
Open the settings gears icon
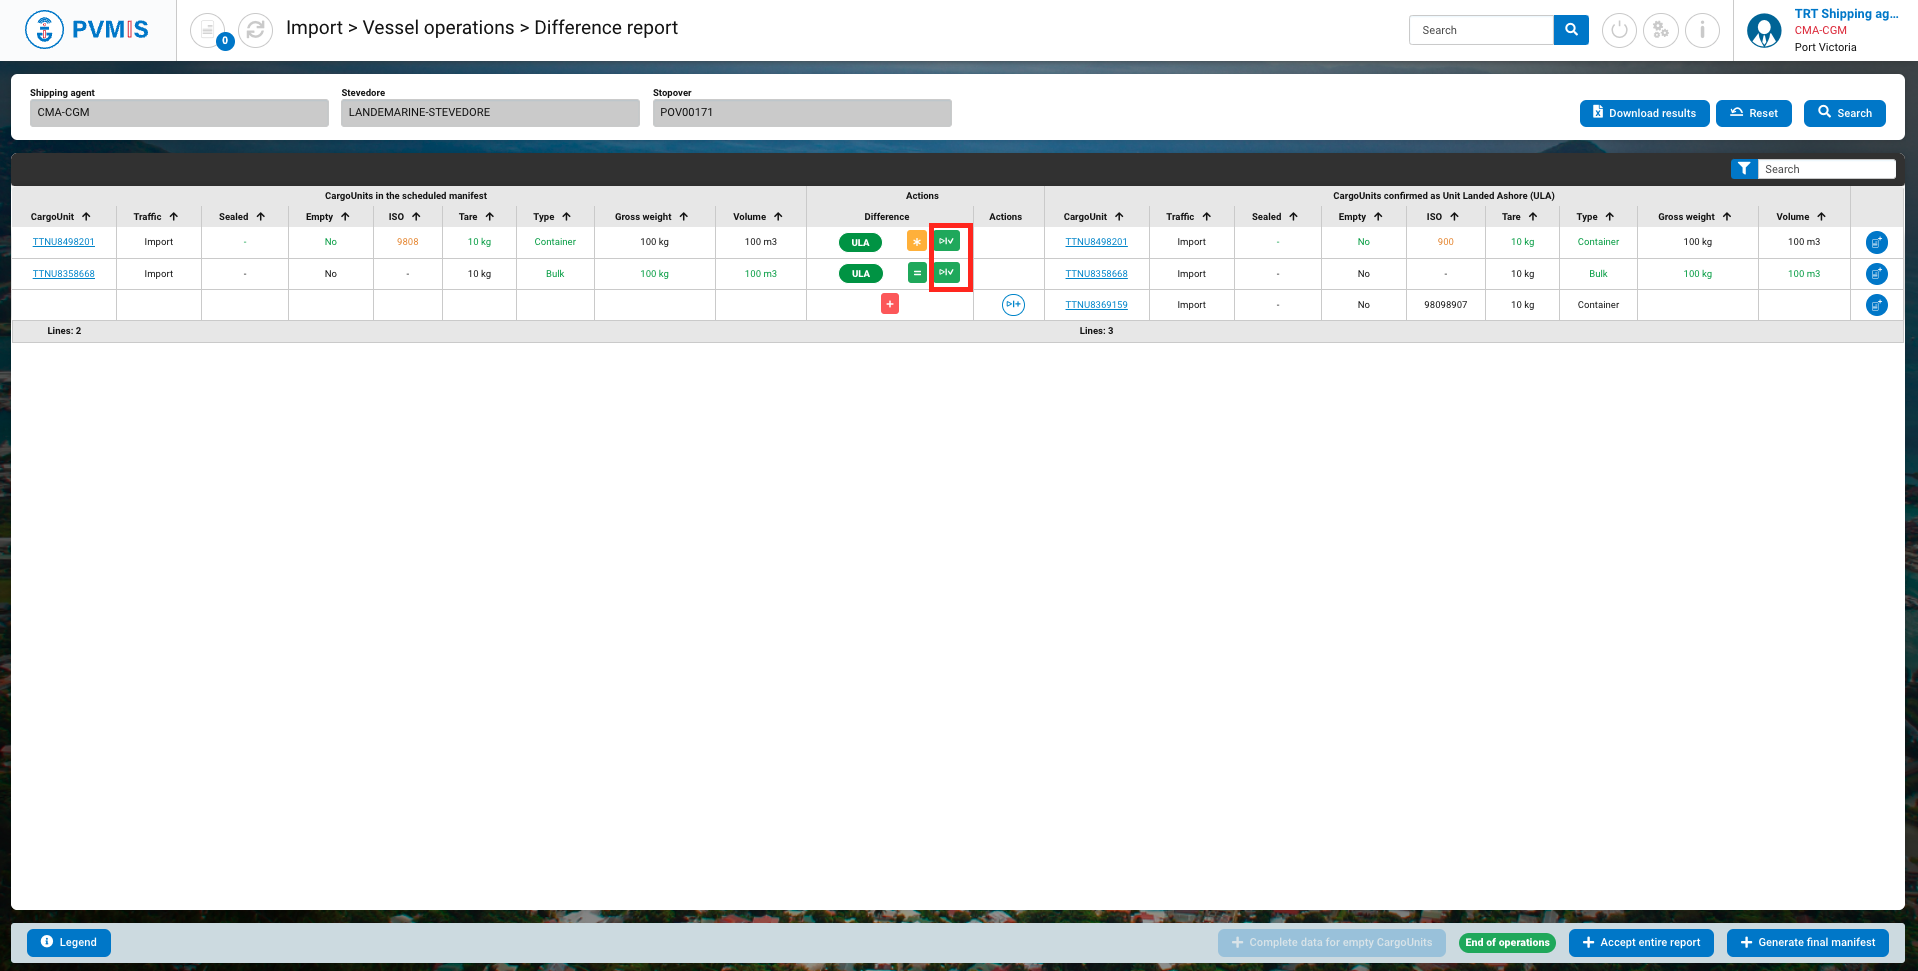[x=1660, y=30]
